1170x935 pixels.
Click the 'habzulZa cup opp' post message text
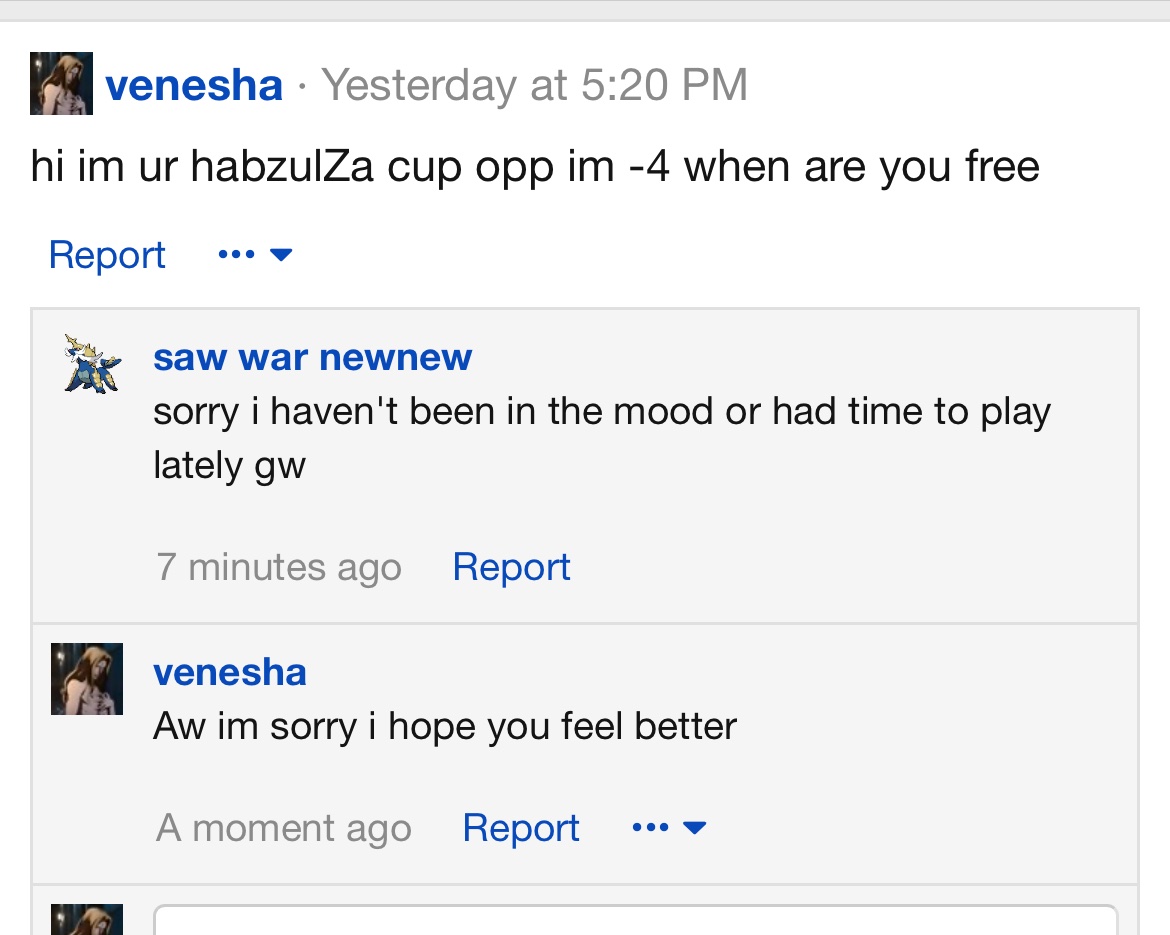tap(535, 166)
